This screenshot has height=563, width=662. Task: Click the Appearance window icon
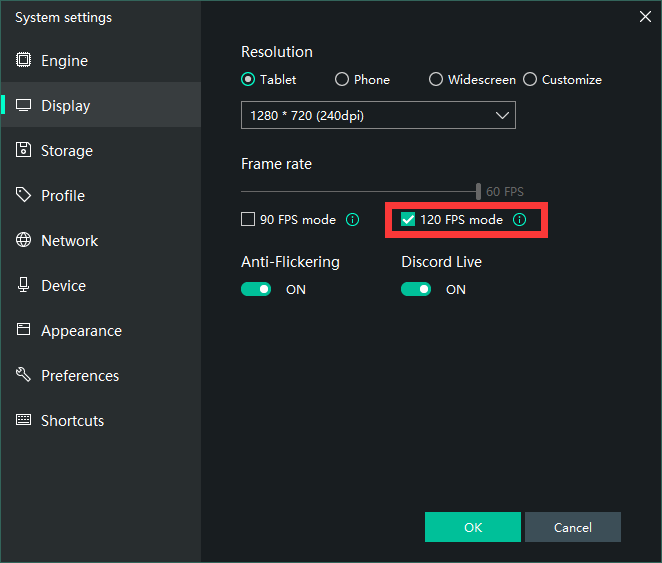pyautogui.click(x=23, y=331)
